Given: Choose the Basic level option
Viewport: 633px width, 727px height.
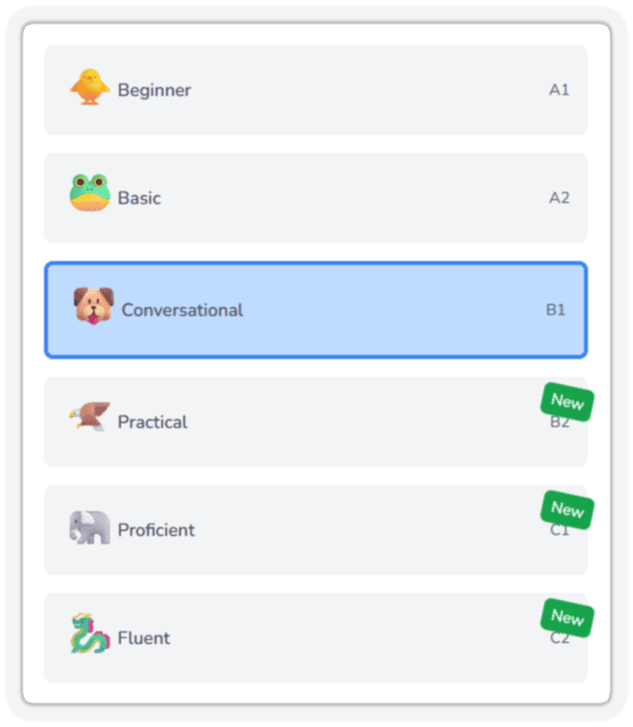Looking at the screenshot, I should (316, 198).
